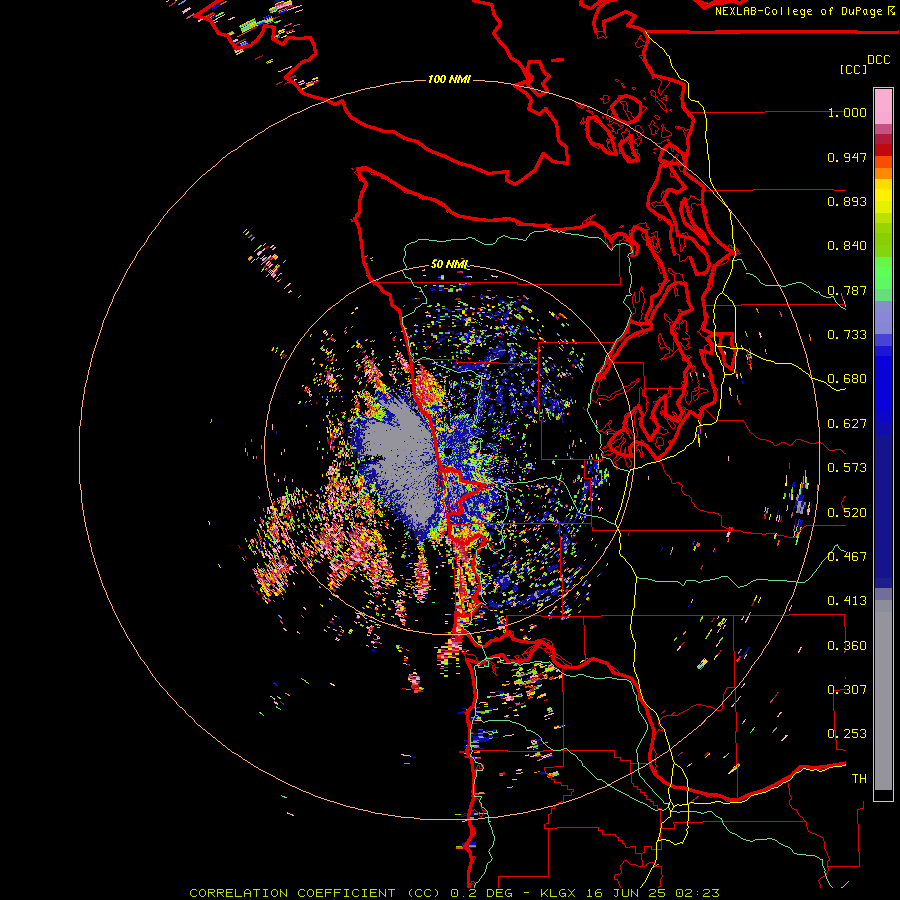
Task: Select the 0.307 legend value
Action: pyautogui.click(x=847, y=689)
